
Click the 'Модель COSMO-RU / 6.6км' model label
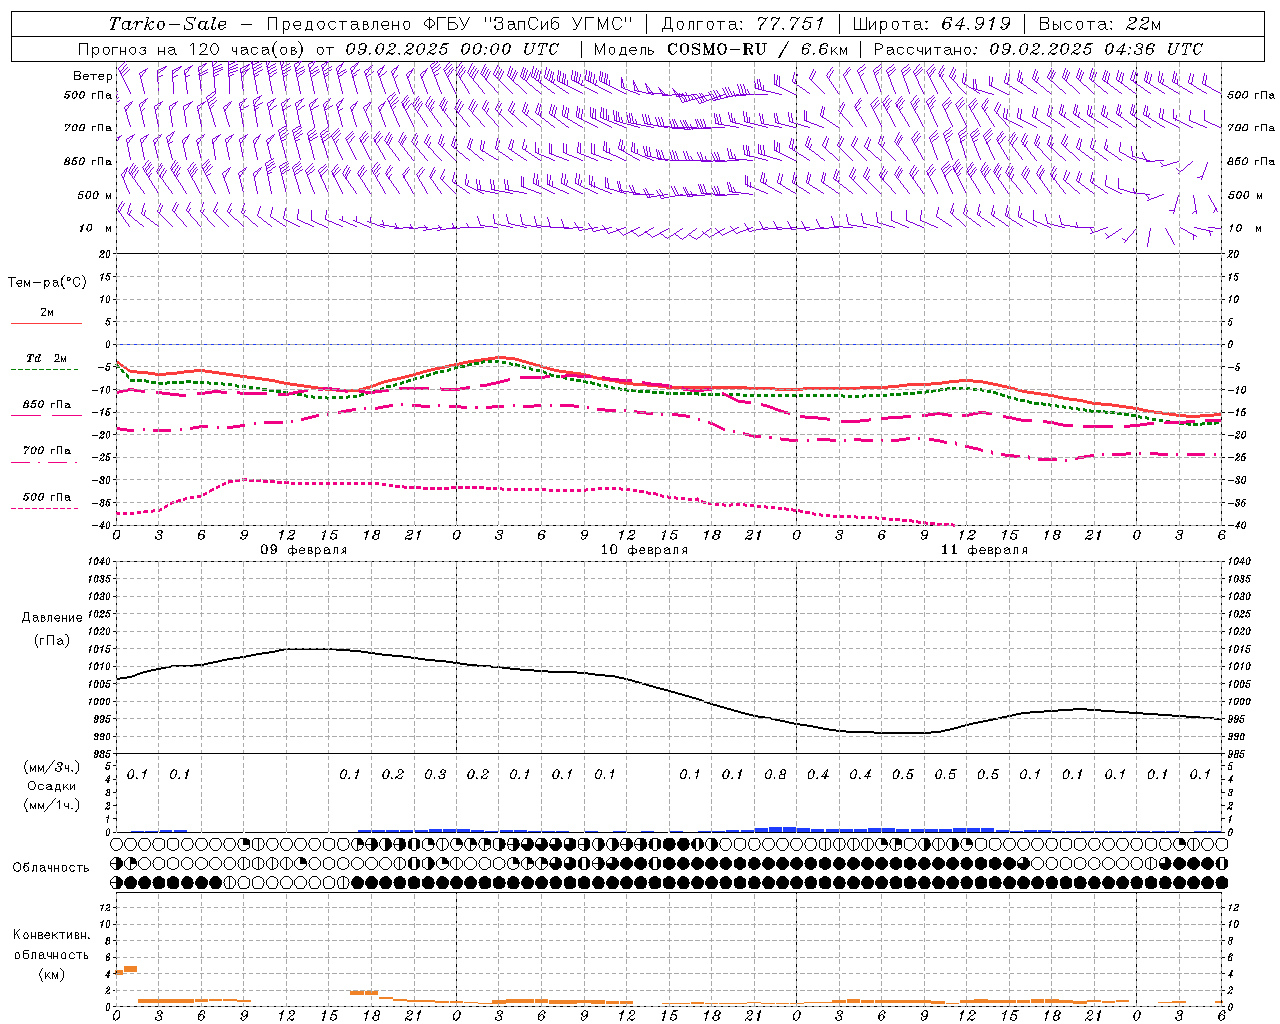coord(720,49)
